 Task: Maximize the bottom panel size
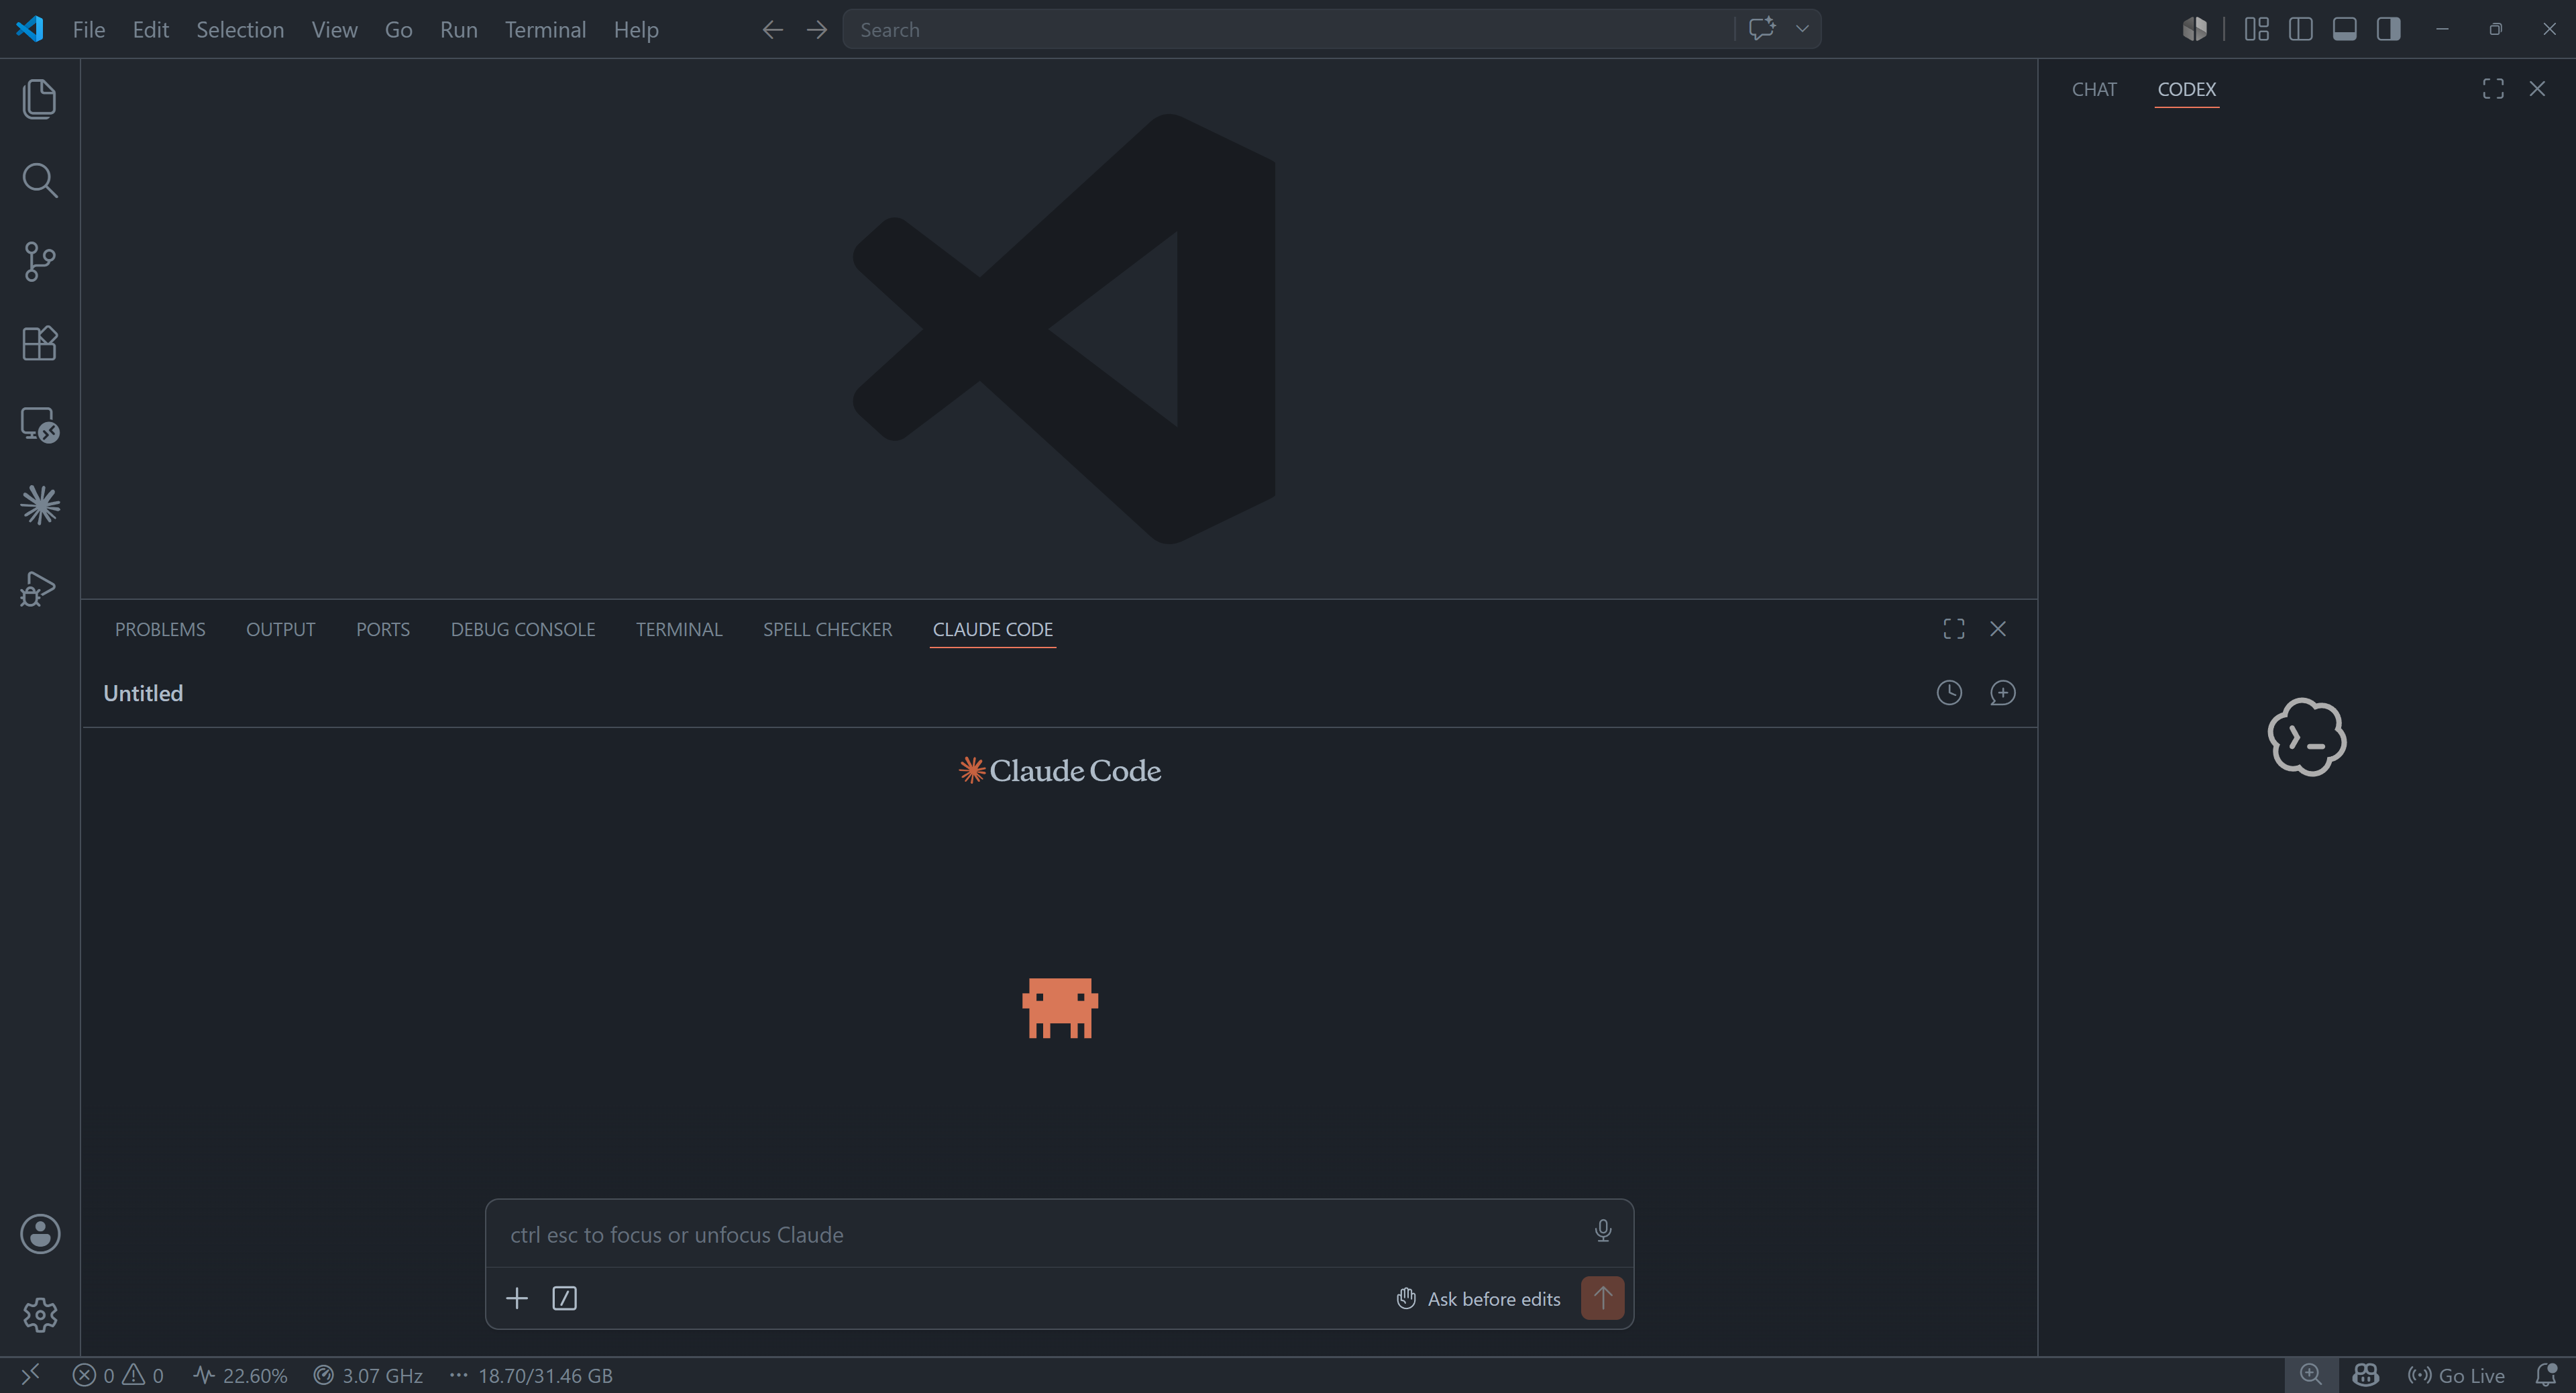[x=1954, y=629]
